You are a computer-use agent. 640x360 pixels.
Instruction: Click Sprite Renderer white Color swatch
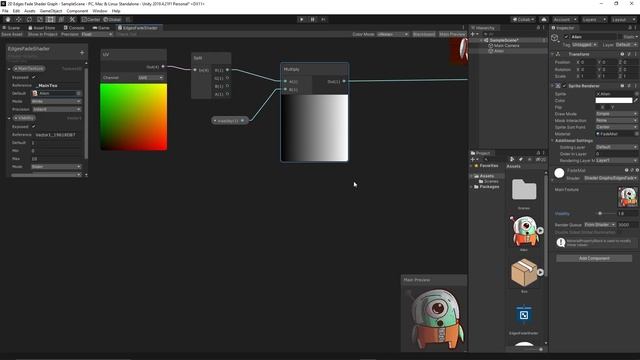click(x=613, y=100)
